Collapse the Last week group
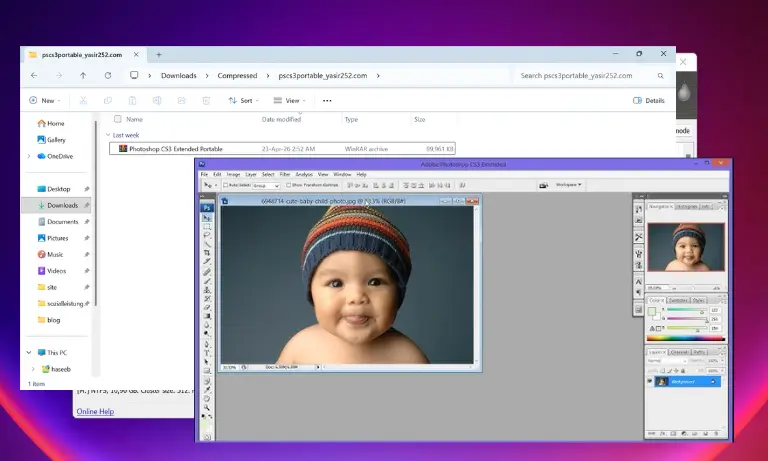Screen dimensions: 768x461 (108, 135)
